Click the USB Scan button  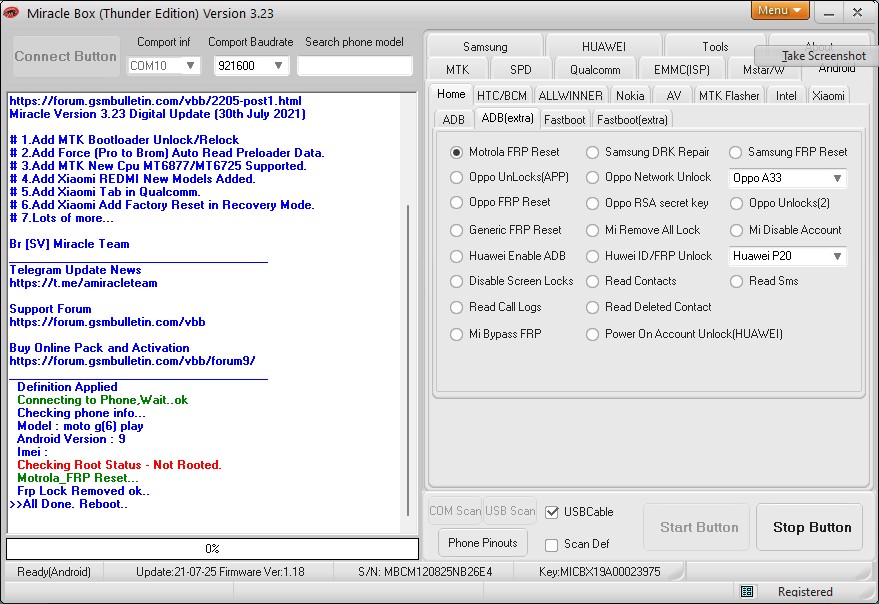[510, 511]
